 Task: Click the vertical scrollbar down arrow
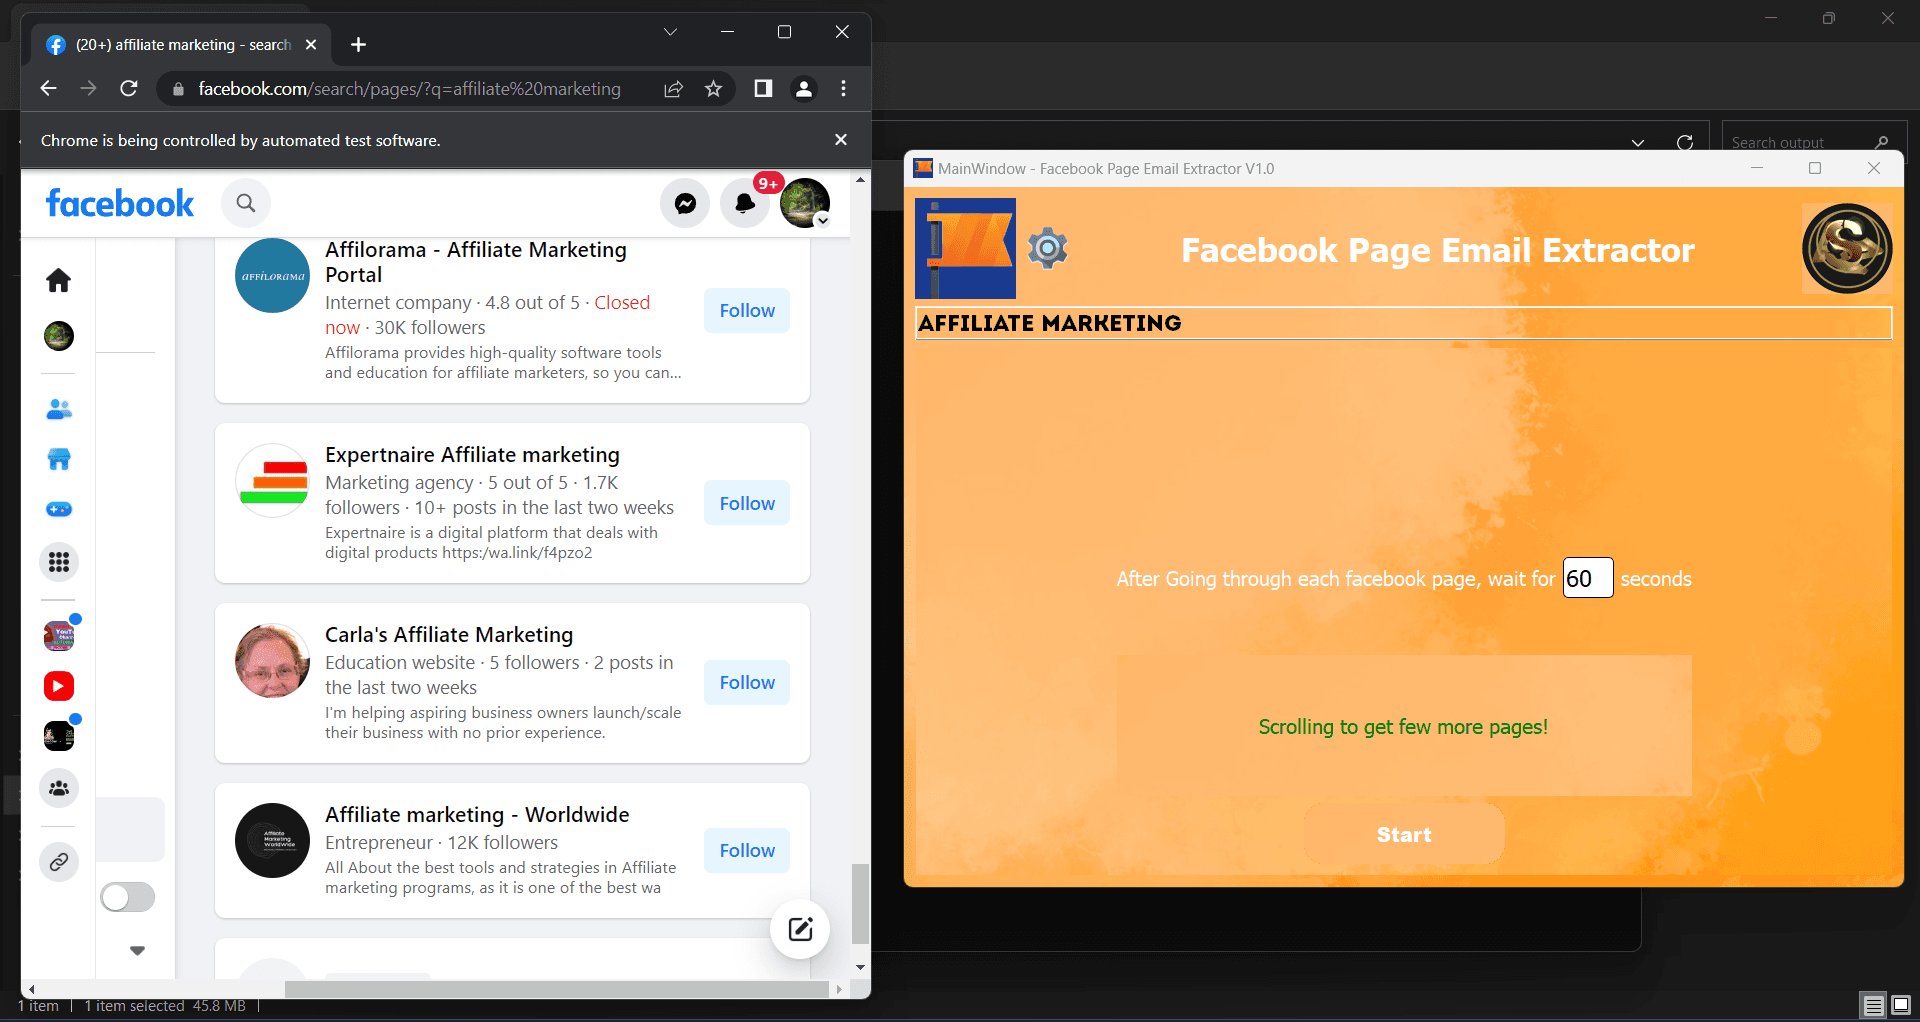tap(860, 967)
